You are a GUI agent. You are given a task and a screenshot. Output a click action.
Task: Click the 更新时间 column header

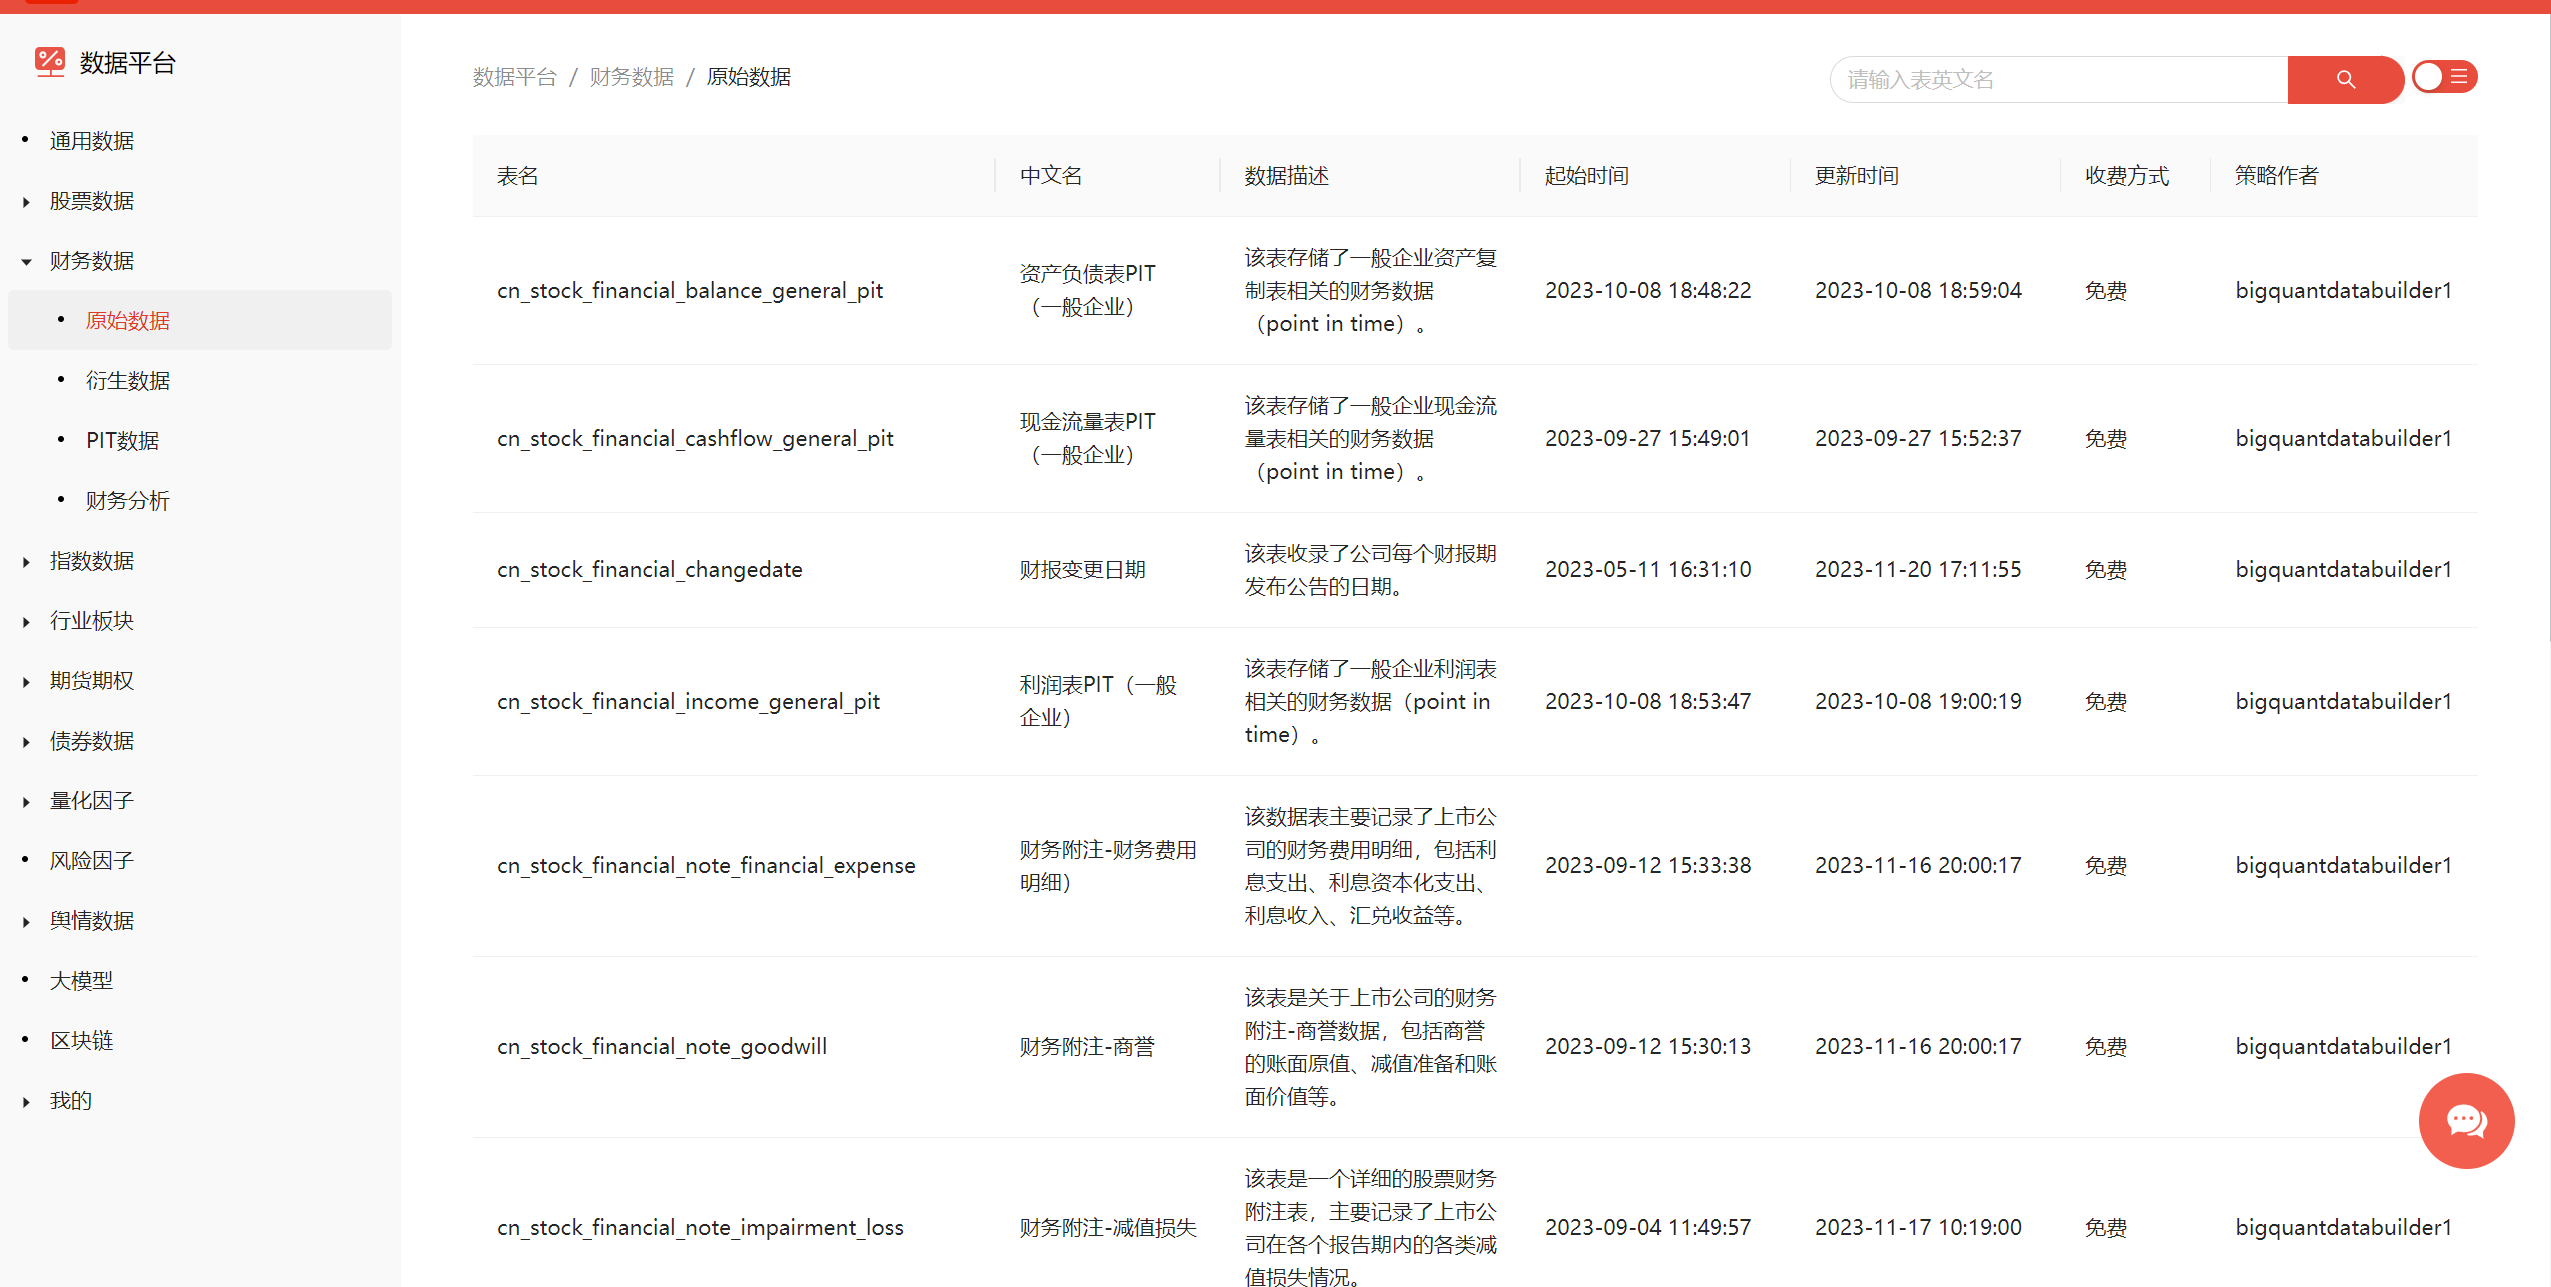(x=1856, y=176)
